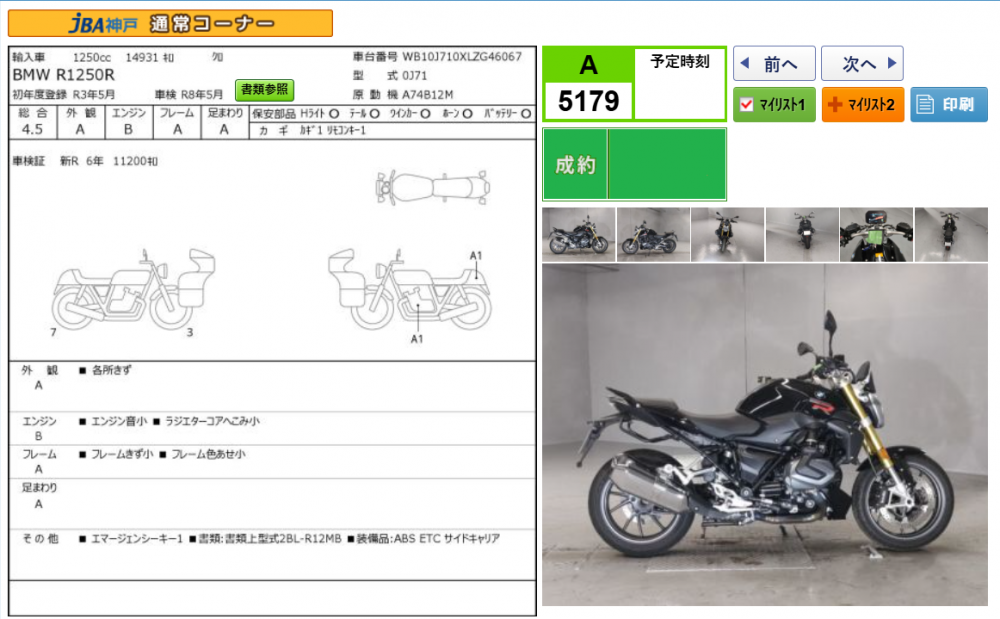This screenshot has height=619, width=1000.
Task: Open the second thumbnail, bike right side
Action: click(653, 235)
